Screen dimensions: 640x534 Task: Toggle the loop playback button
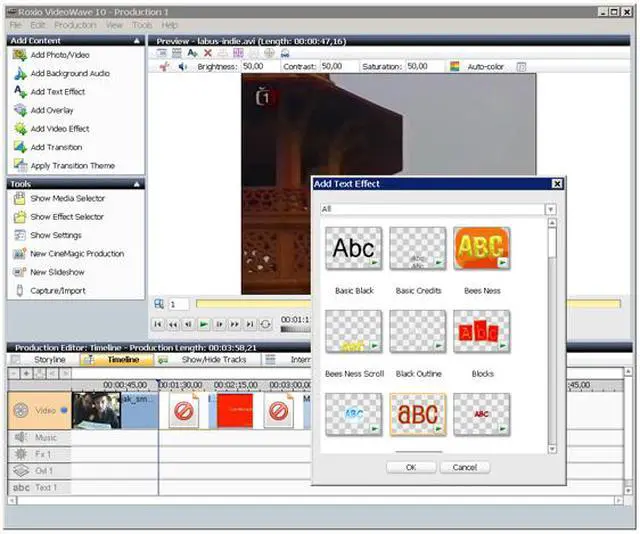(x=265, y=324)
